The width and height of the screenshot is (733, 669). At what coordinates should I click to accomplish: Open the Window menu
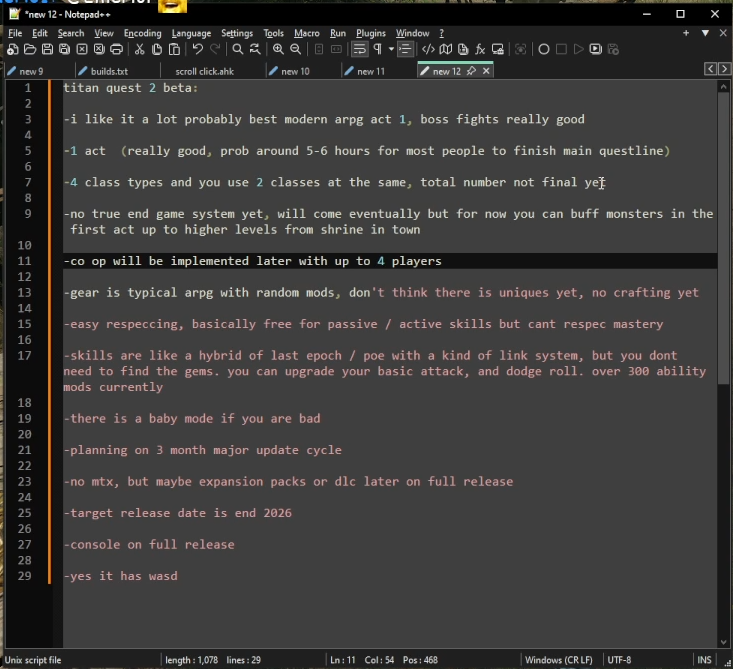[x=412, y=33]
